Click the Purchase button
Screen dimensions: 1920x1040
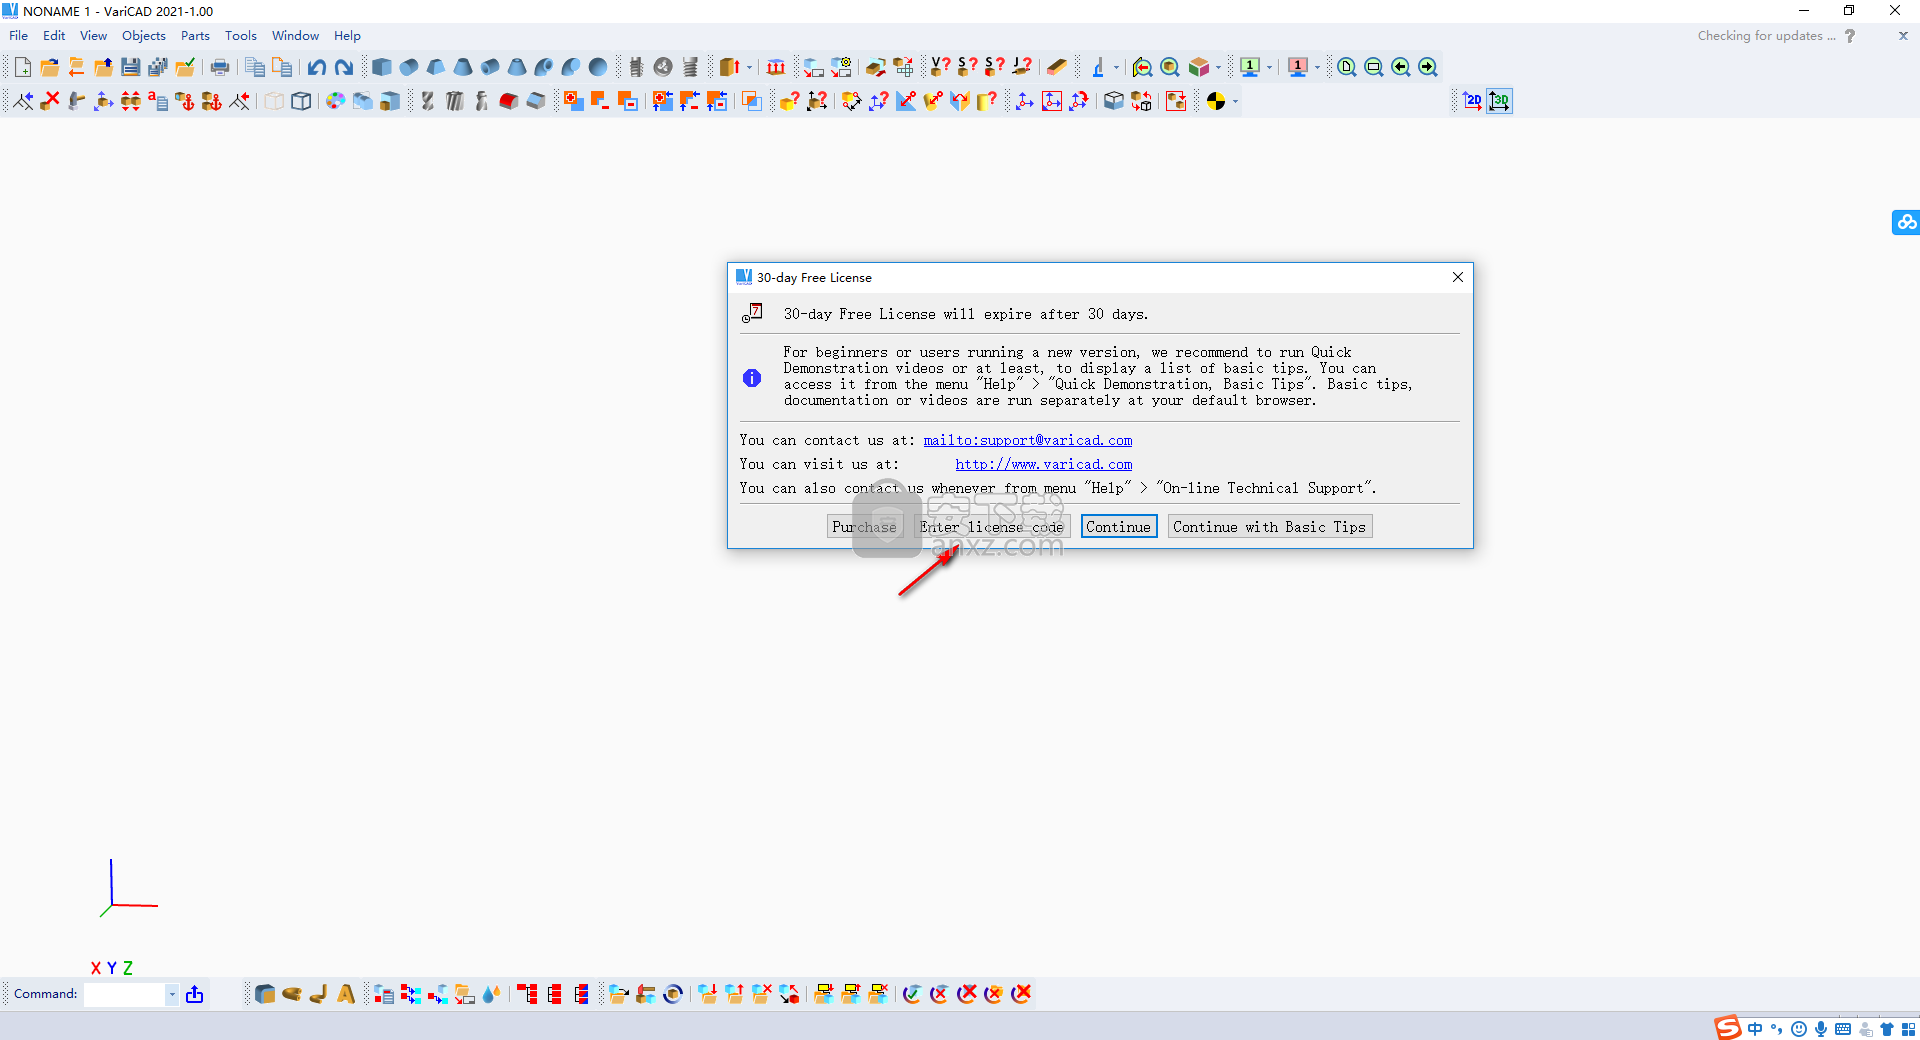865,527
